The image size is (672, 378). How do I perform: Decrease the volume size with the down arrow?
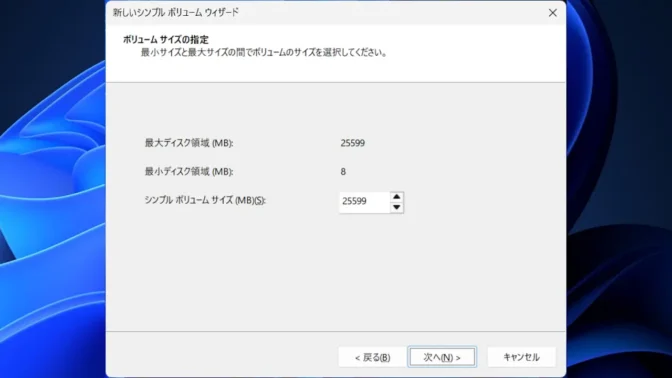[396, 207]
